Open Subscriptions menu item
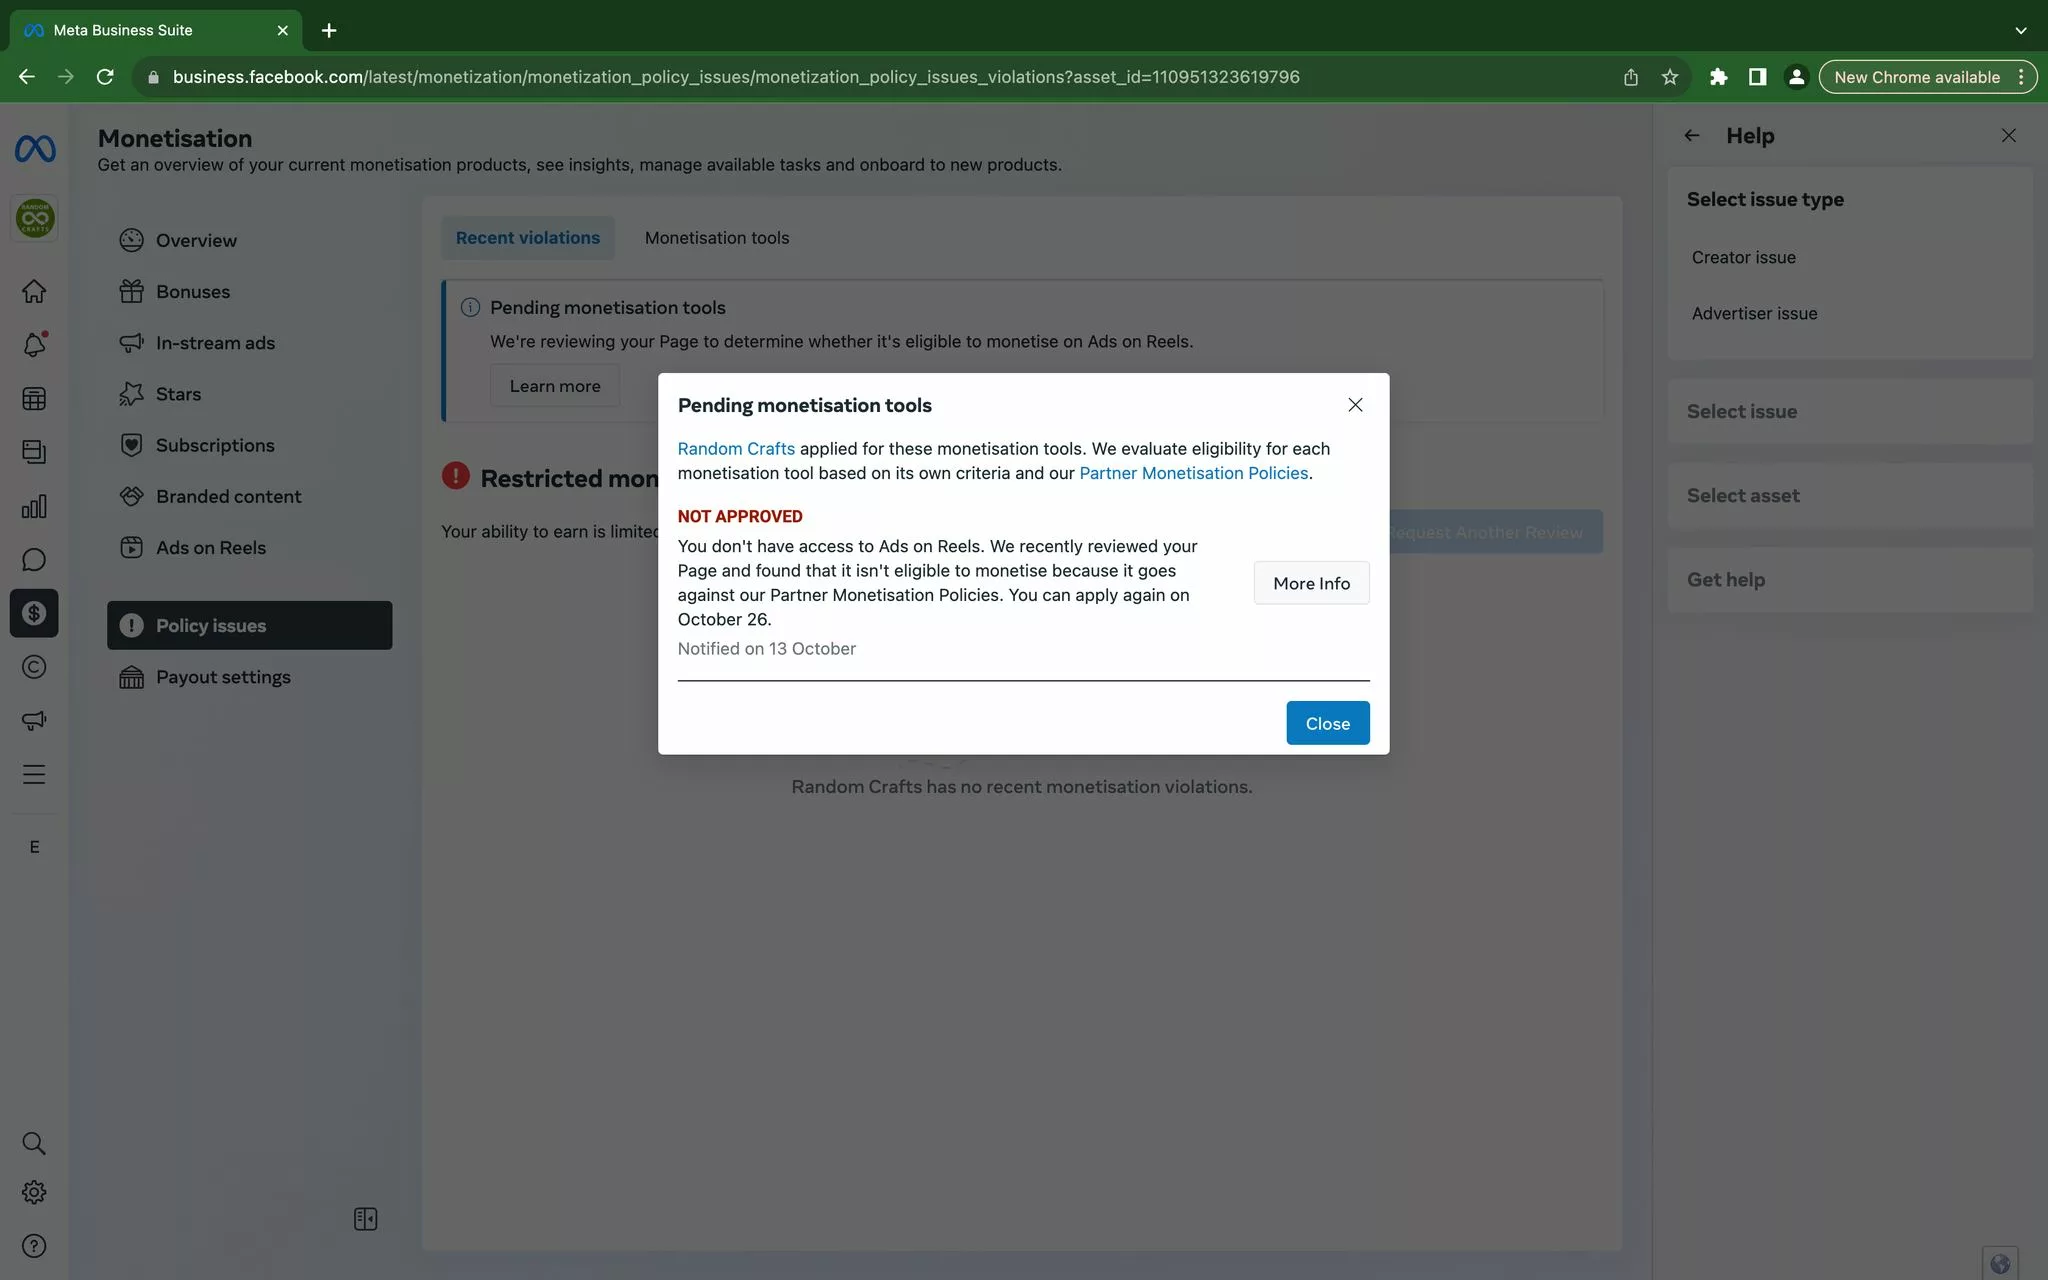The width and height of the screenshot is (2048, 1280). (x=250, y=445)
